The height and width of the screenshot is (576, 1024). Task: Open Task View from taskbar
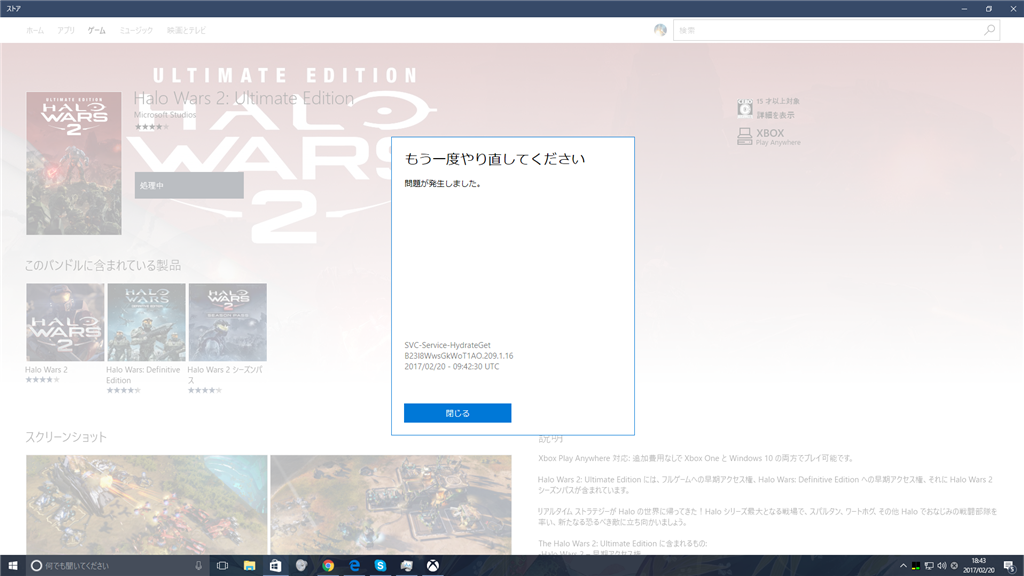pos(223,566)
